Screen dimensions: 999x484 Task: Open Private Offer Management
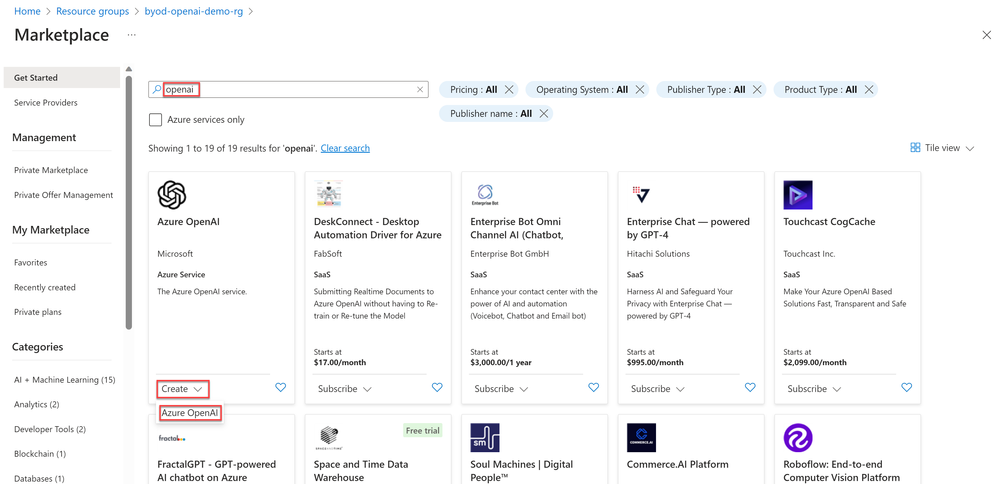click(x=64, y=195)
